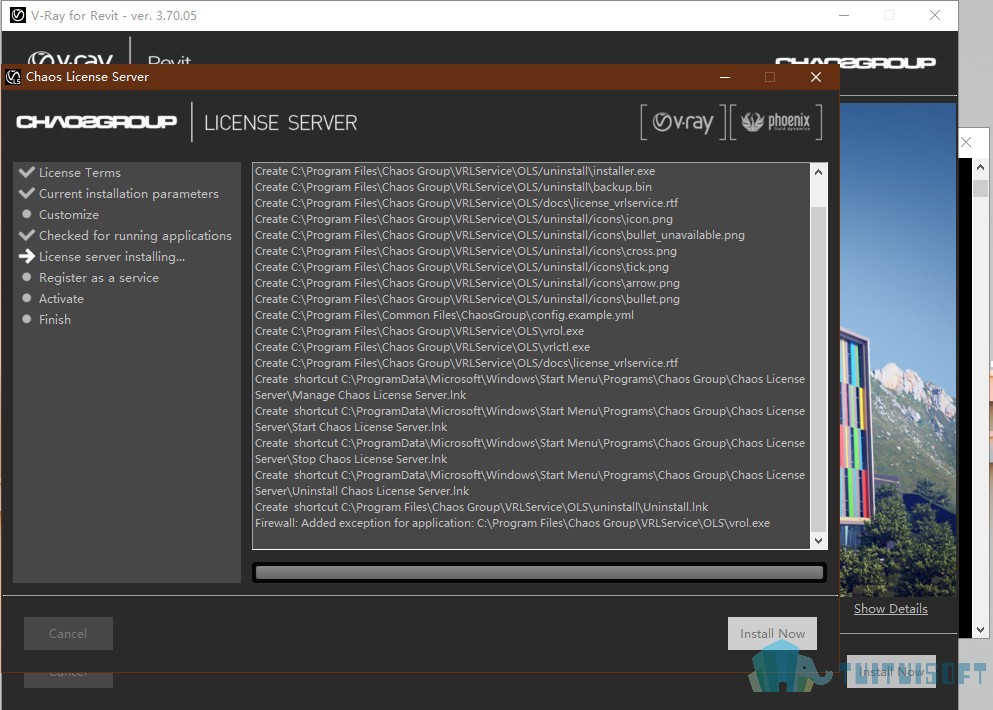
Task: Select the License server installing... step
Action: click(112, 257)
